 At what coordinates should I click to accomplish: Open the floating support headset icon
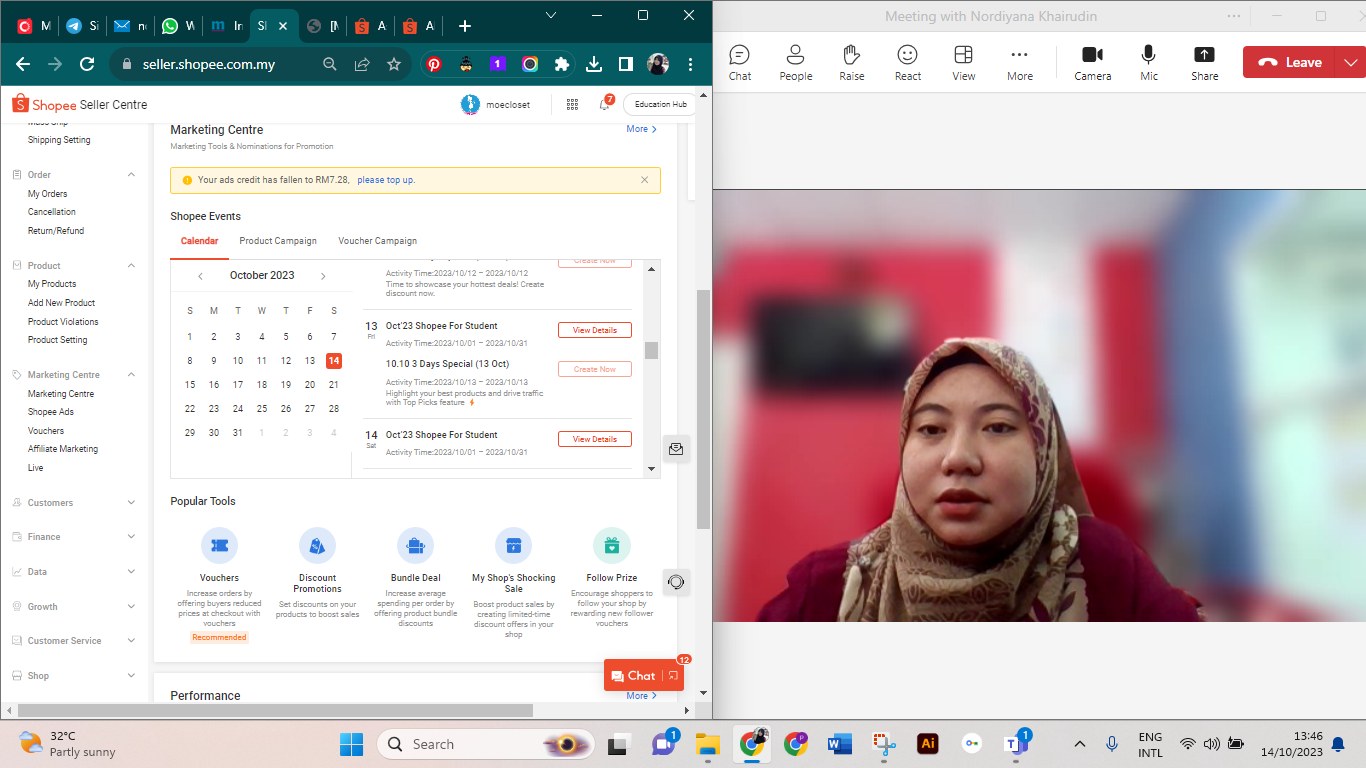676,582
